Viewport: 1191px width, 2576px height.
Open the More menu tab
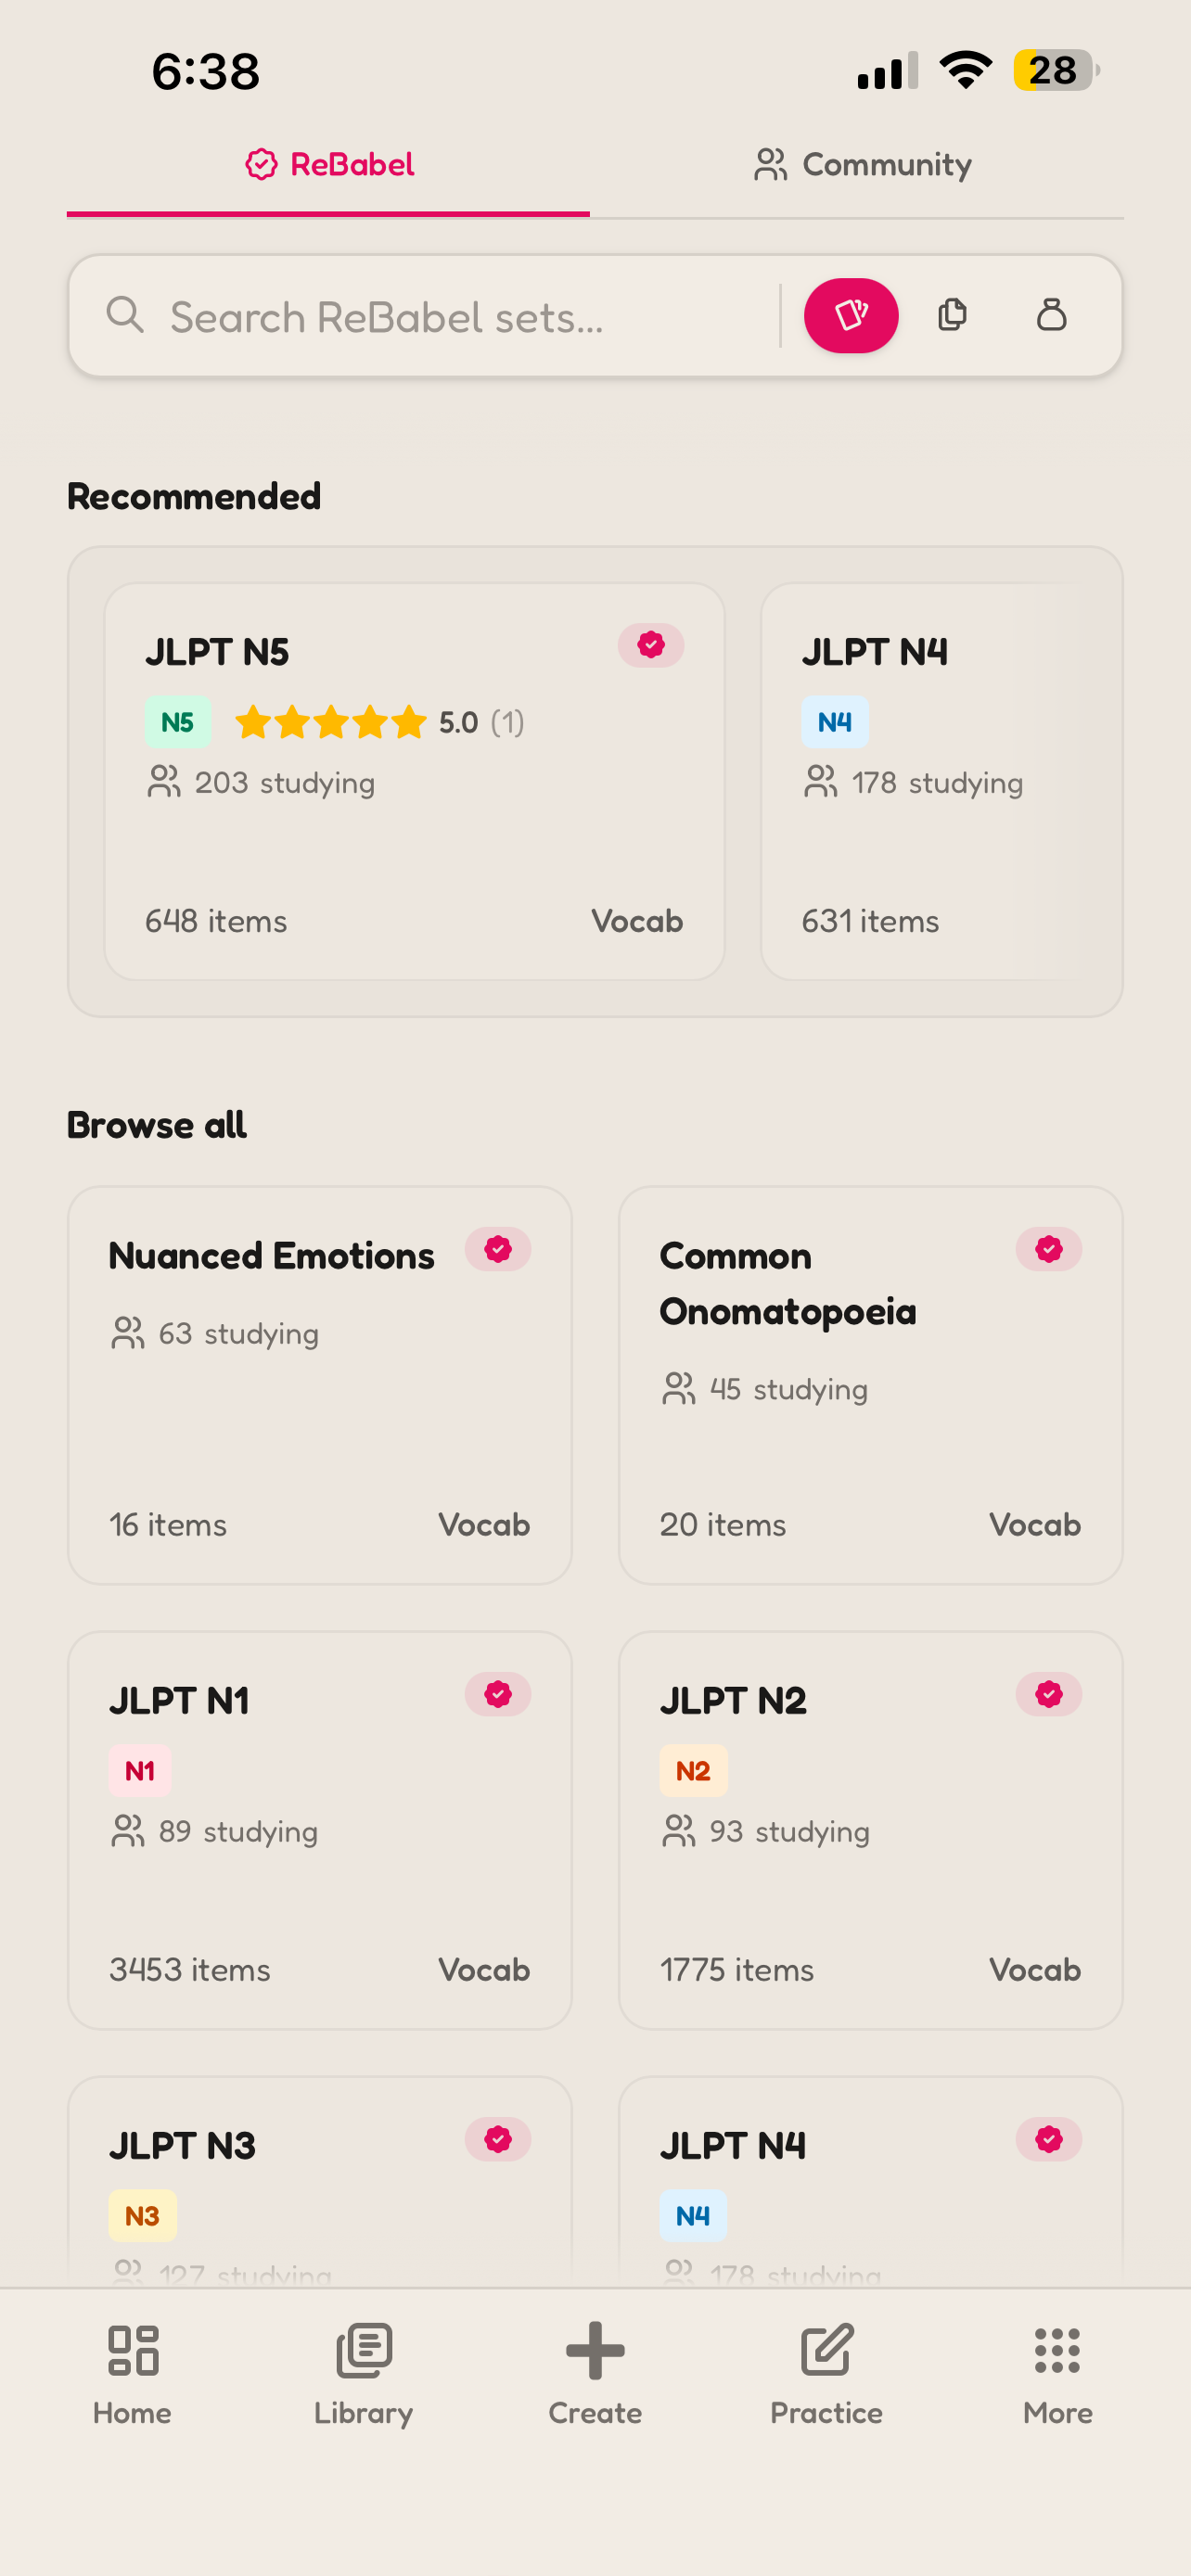coord(1058,2375)
